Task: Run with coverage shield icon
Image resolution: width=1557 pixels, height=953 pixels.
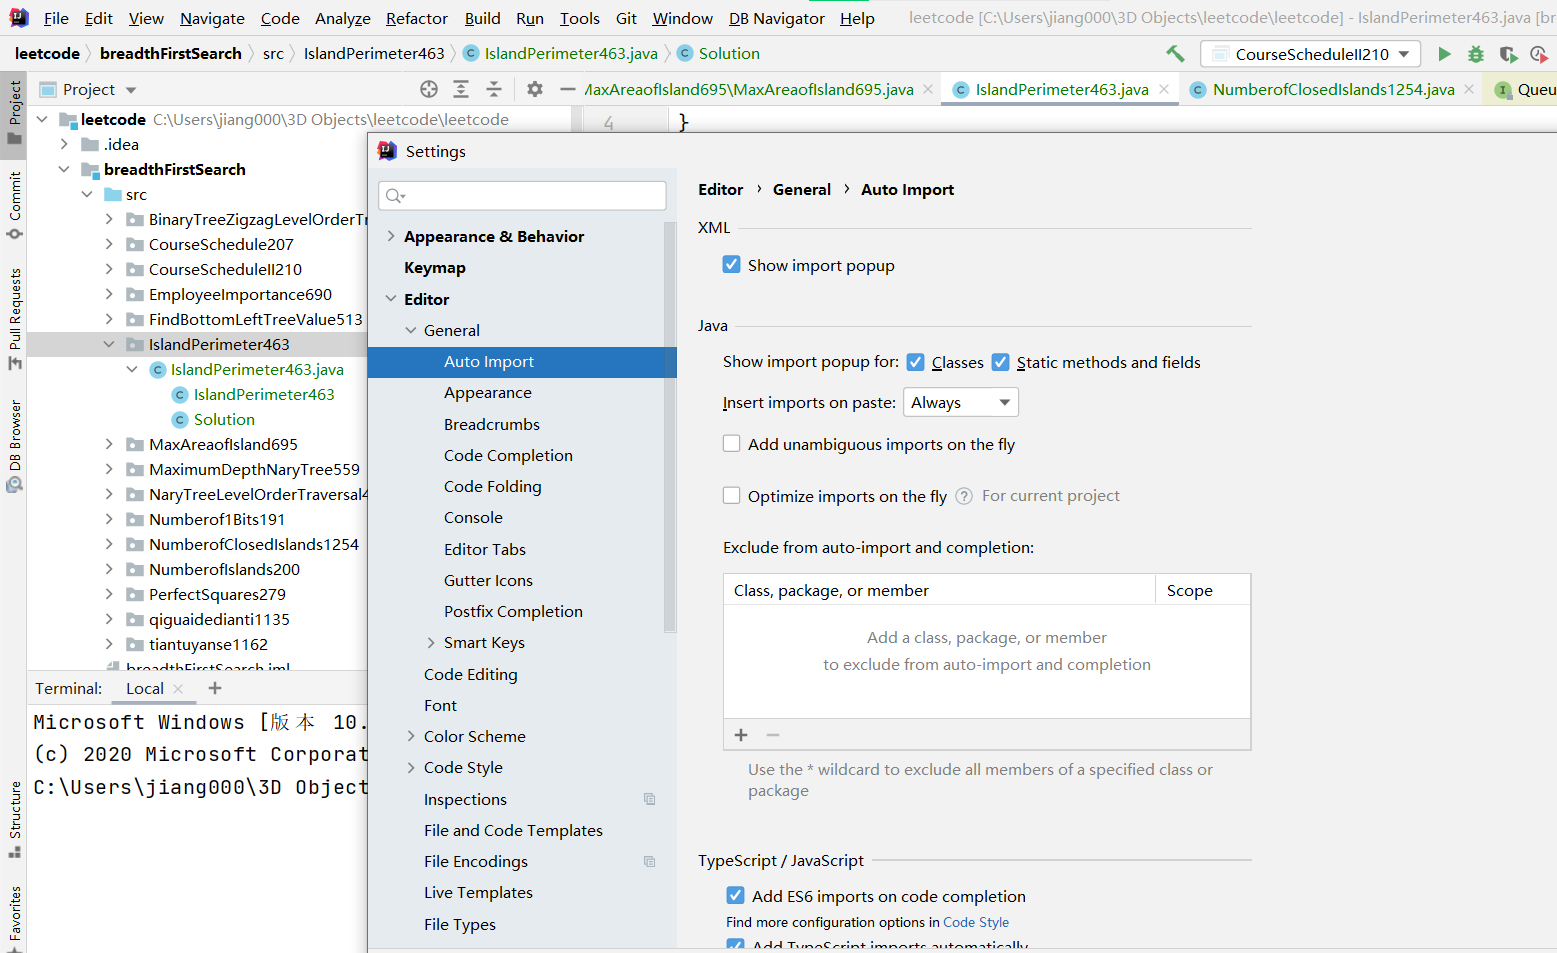Action: 1508,54
